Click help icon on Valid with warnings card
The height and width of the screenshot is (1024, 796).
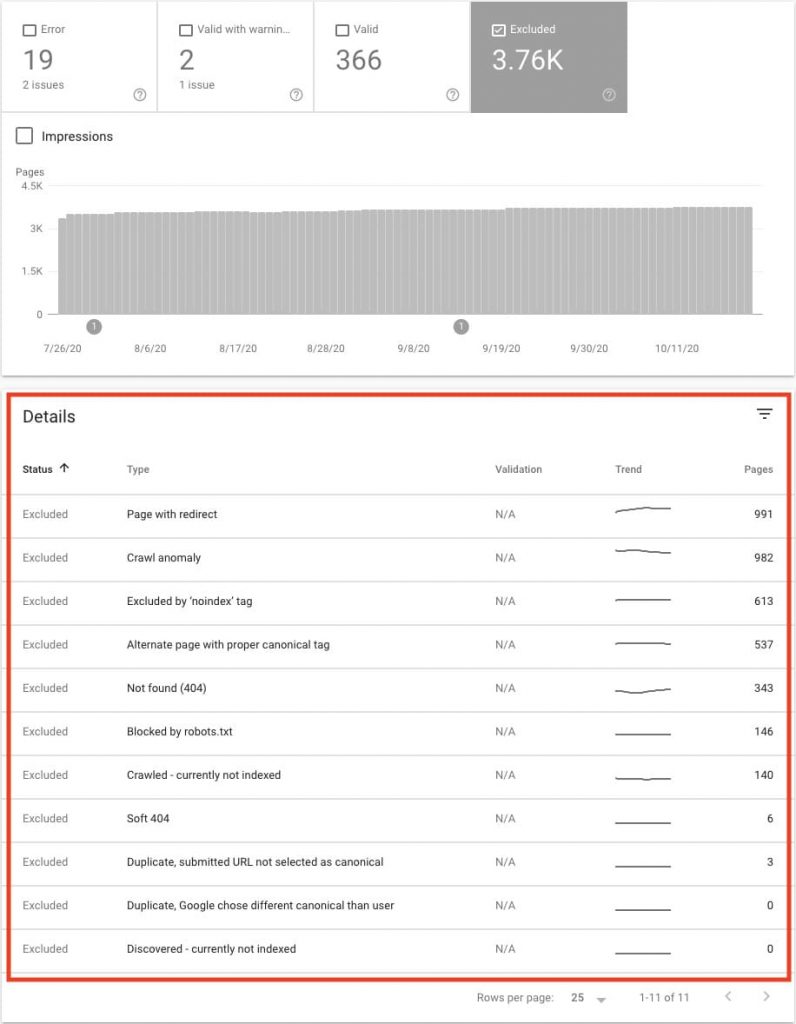click(x=296, y=95)
